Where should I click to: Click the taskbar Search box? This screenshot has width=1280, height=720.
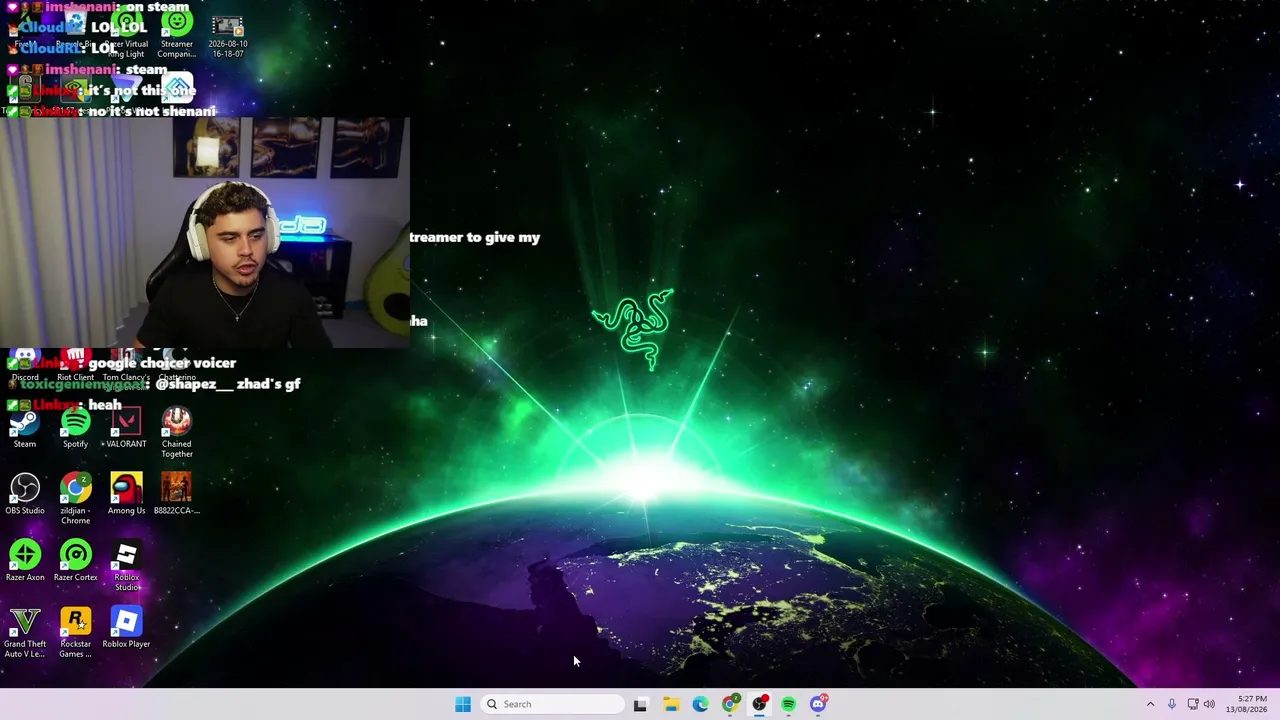click(x=552, y=704)
